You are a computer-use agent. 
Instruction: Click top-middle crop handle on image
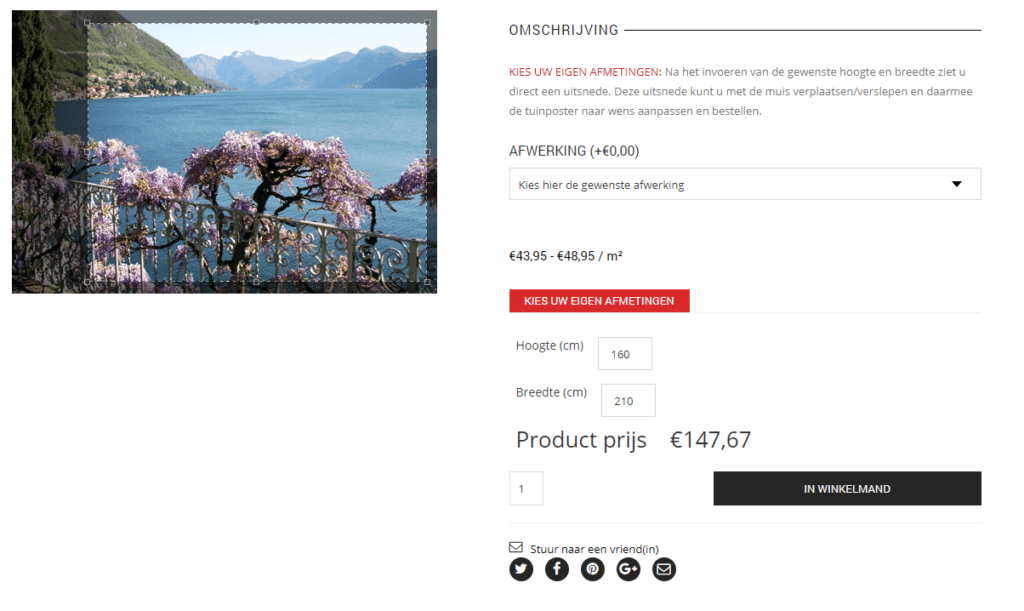257,23
